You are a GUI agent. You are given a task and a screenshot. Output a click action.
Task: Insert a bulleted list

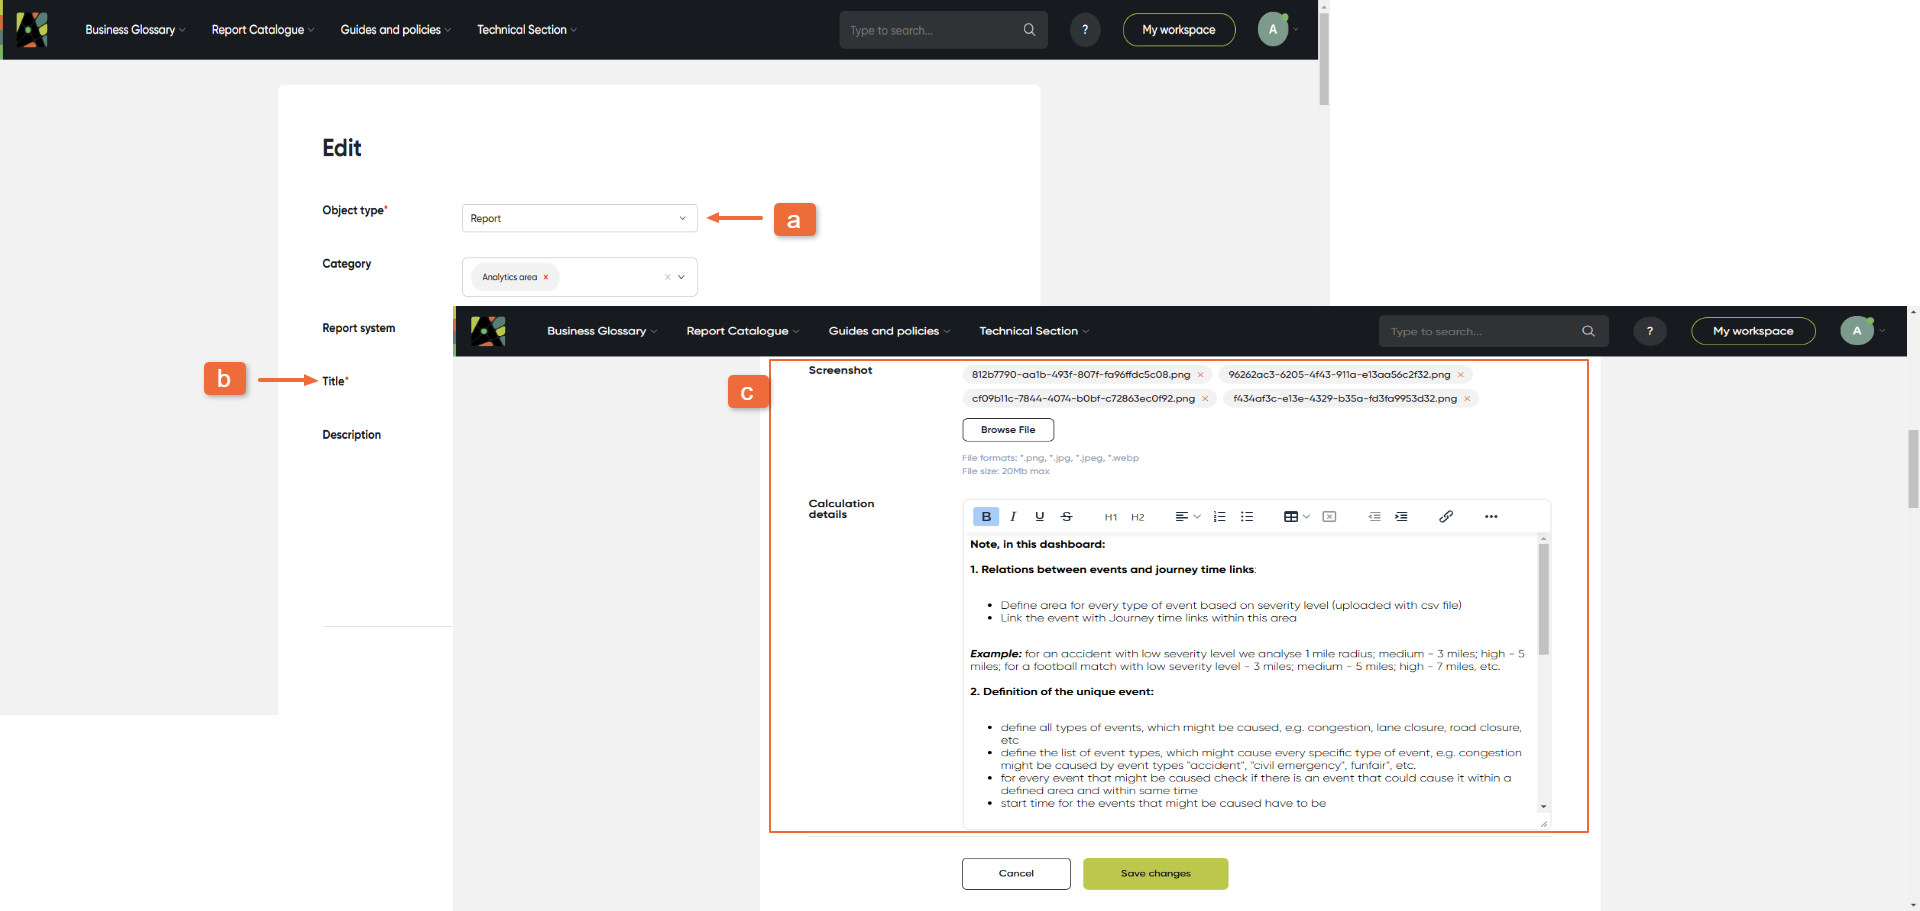coord(1247,517)
